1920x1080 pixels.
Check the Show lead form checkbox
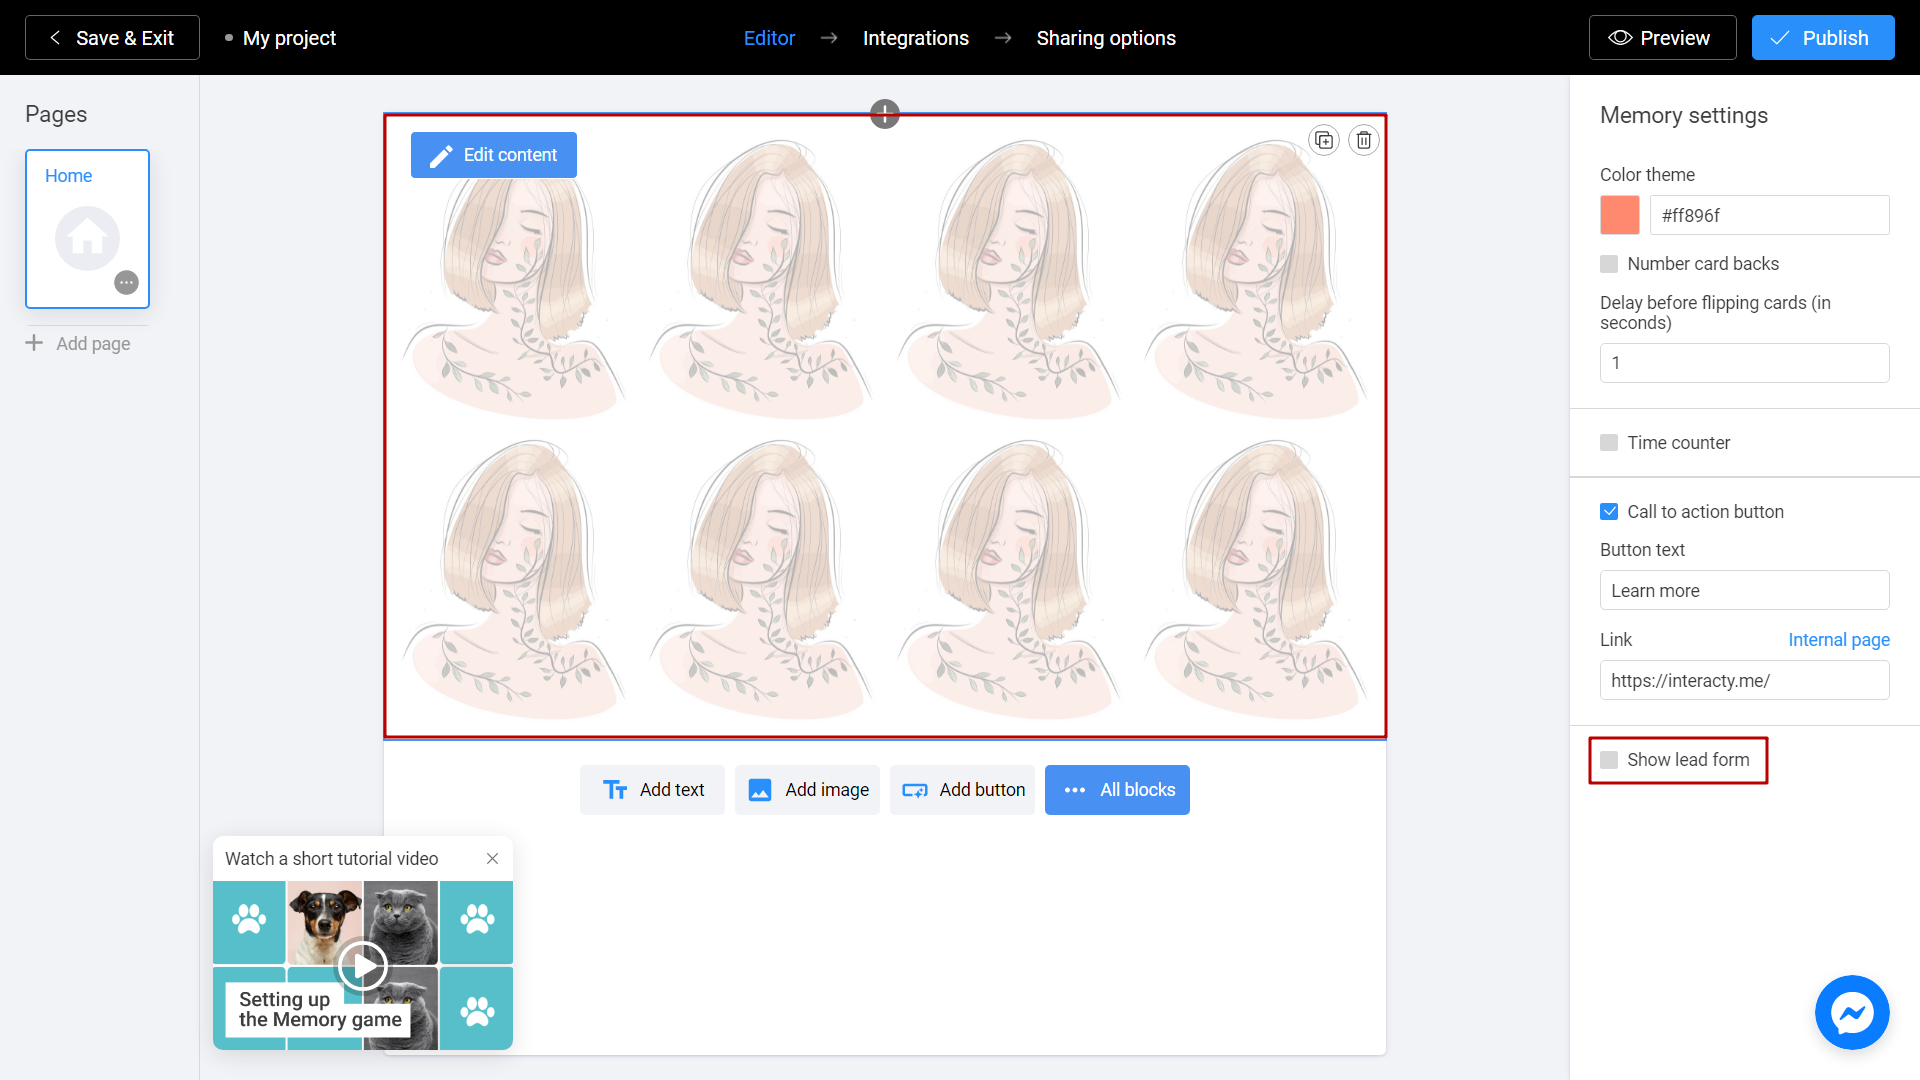tap(1609, 760)
